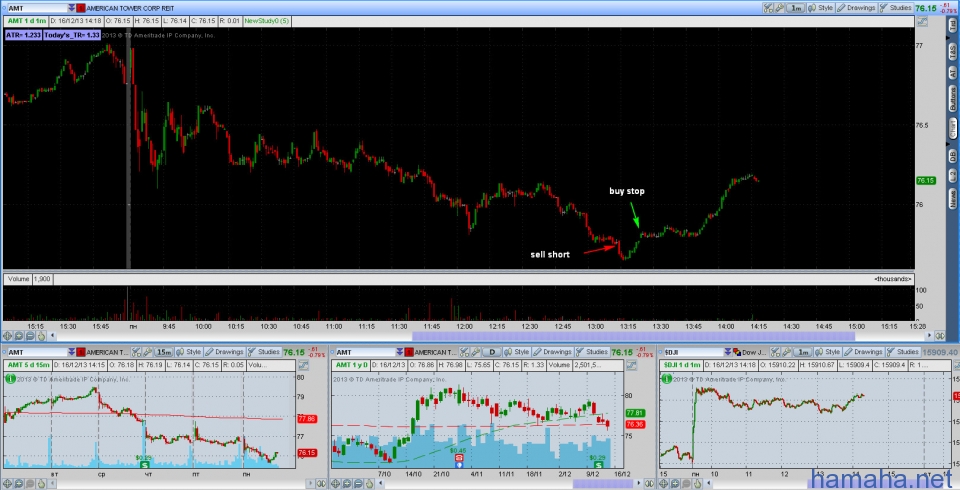
Task: Change the 1m timeframe on main chart
Action: click(x=796, y=7)
